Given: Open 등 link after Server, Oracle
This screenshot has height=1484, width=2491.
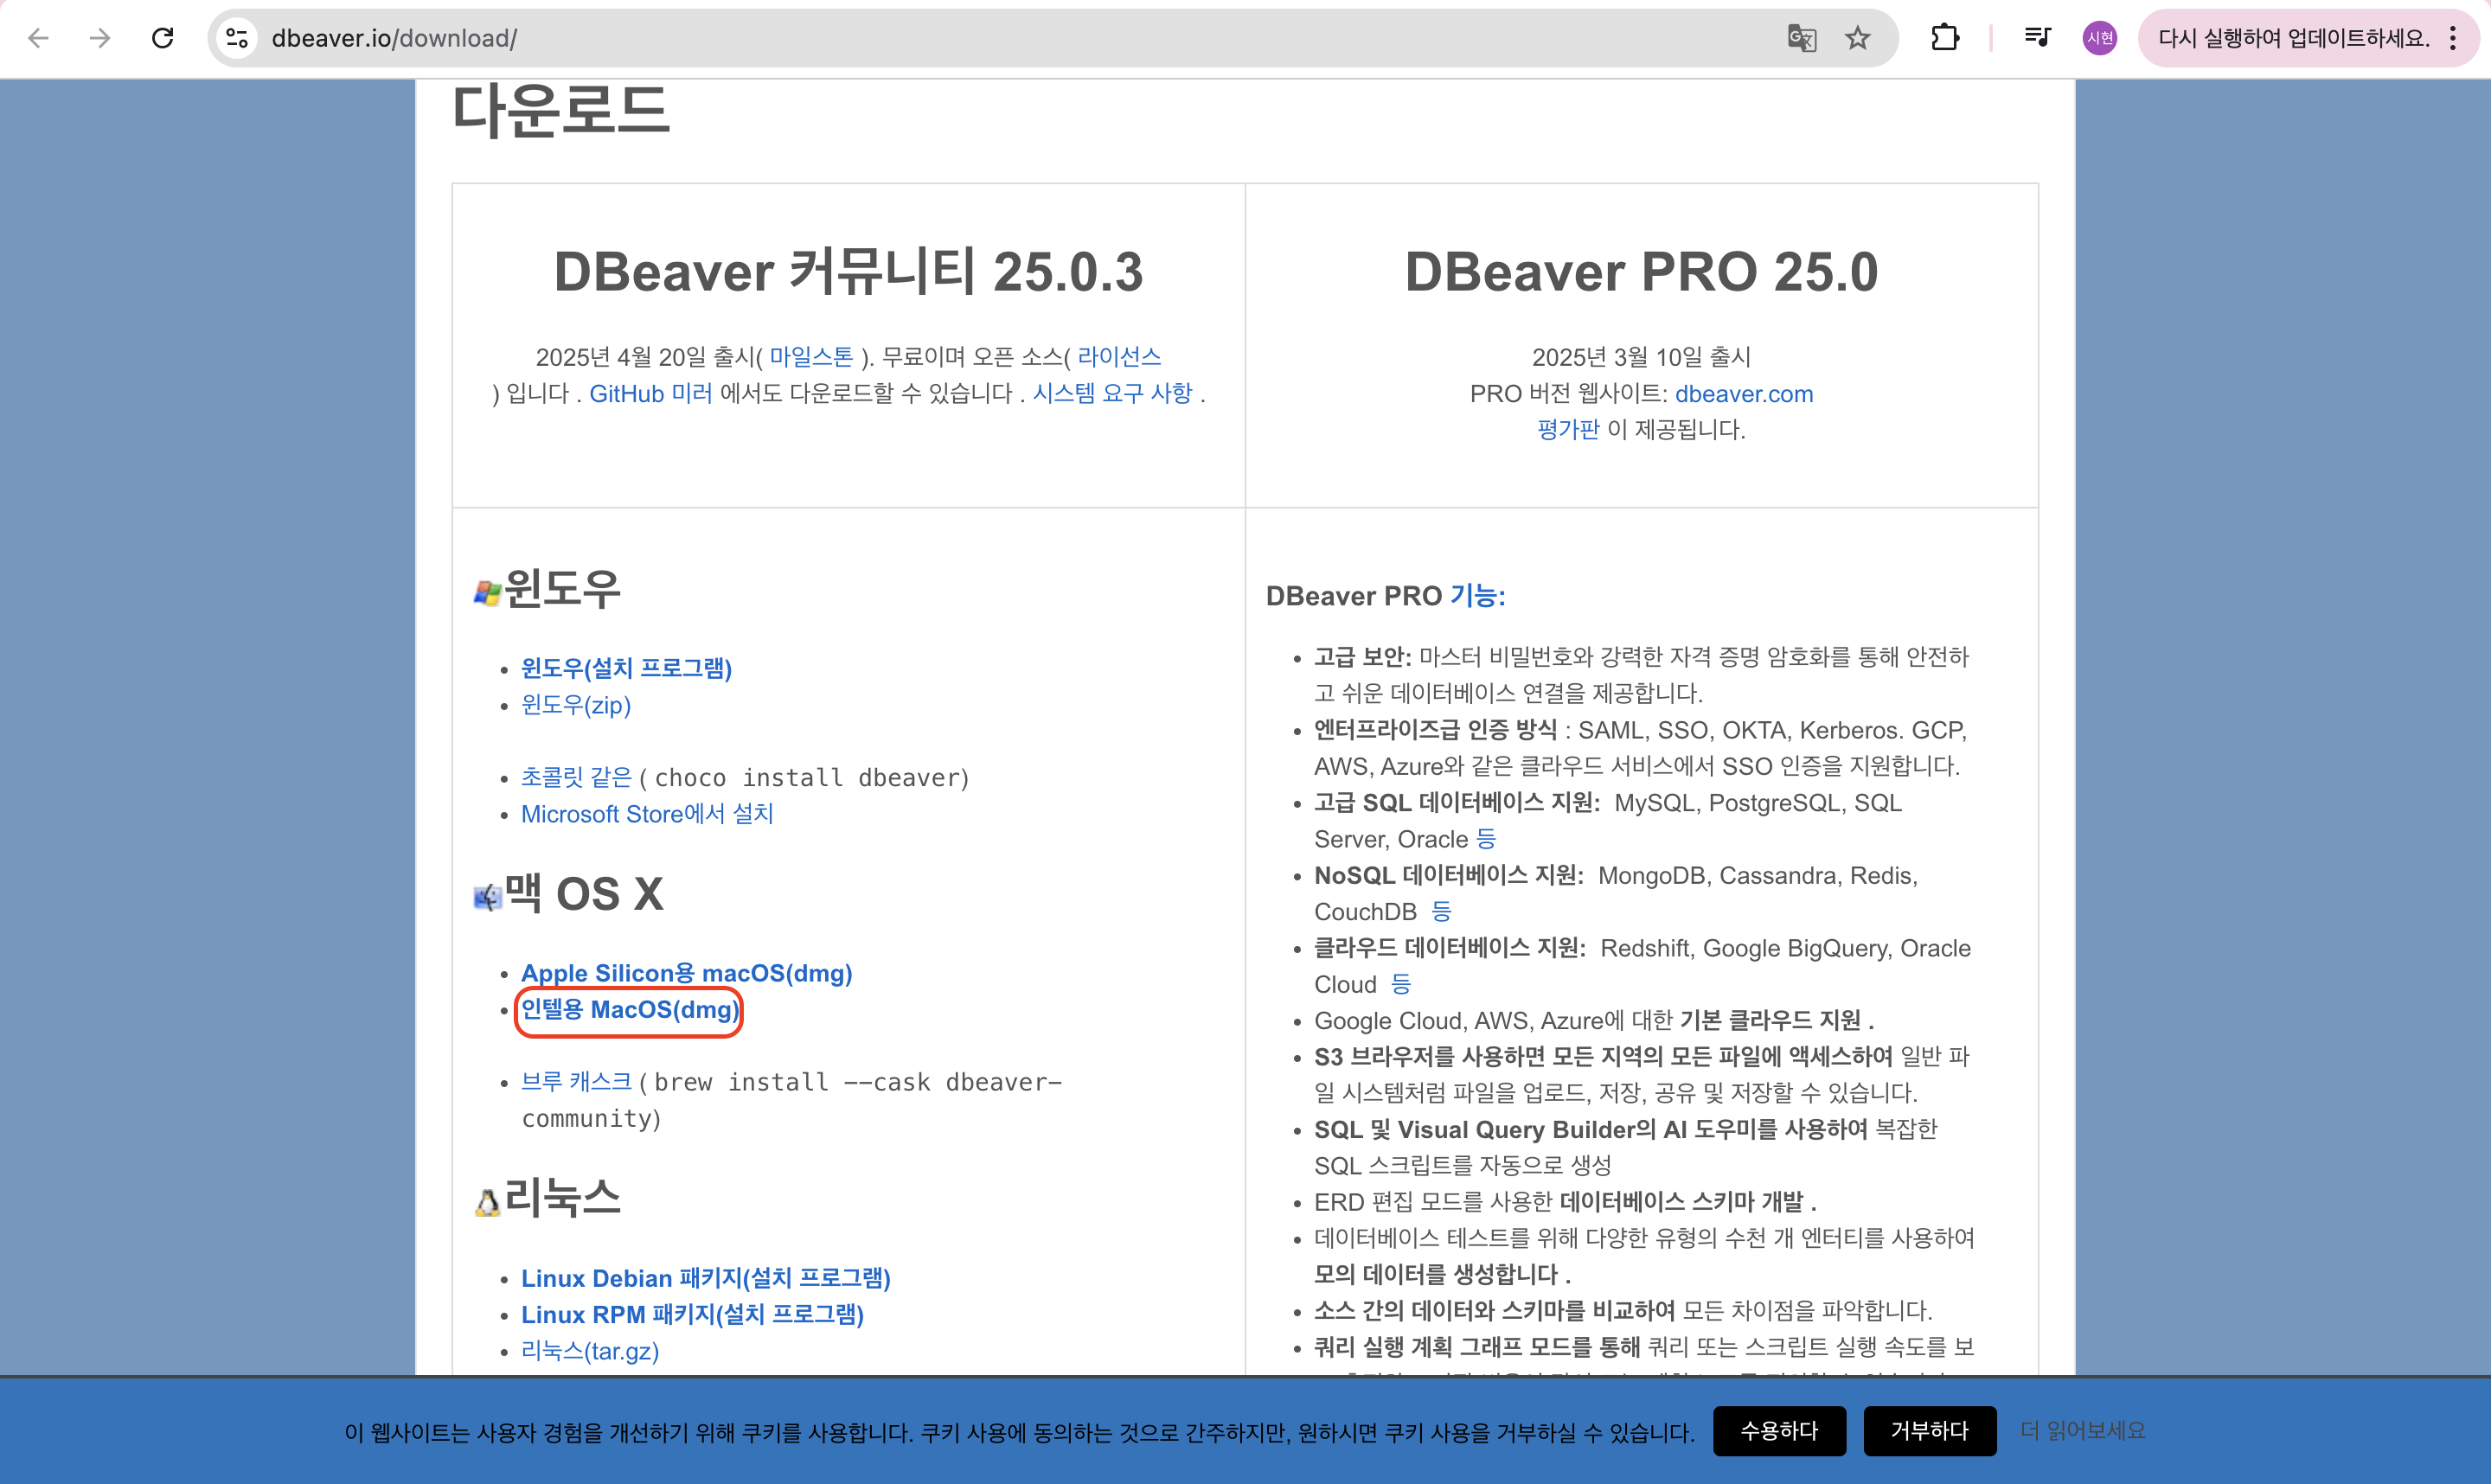Looking at the screenshot, I should pos(1486,839).
